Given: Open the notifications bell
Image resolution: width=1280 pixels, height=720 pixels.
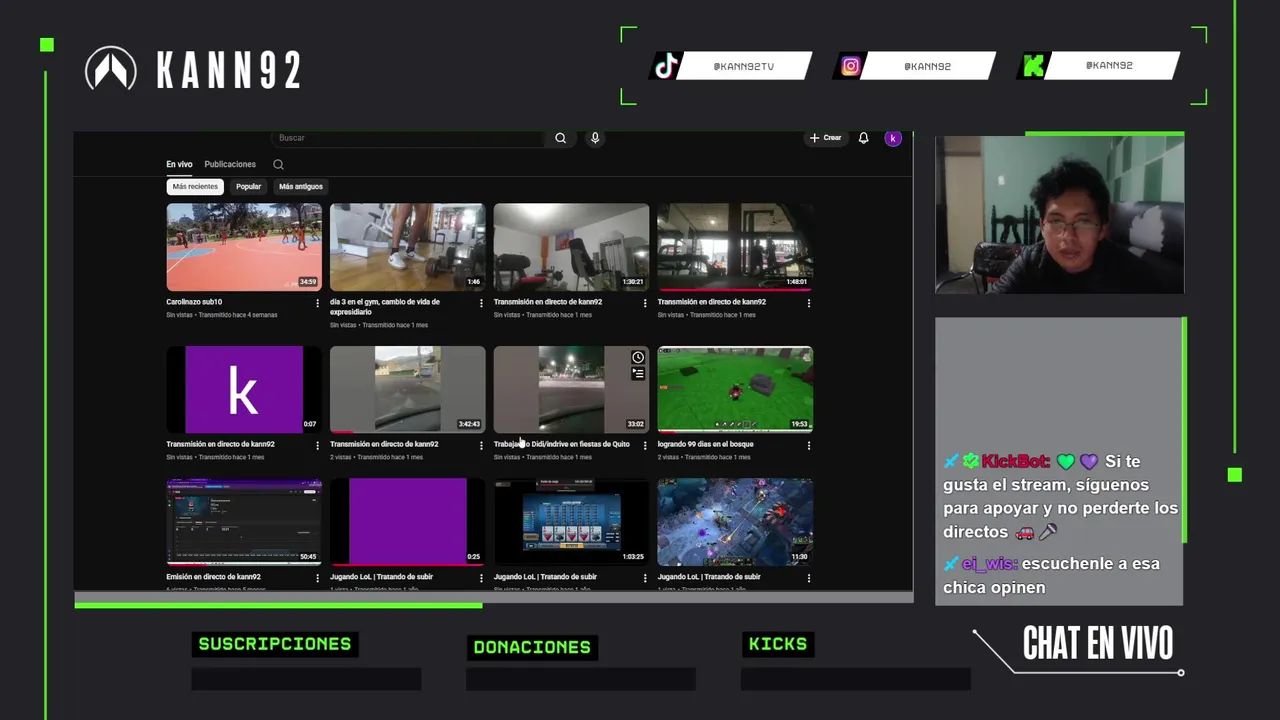Looking at the screenshot, I should pyautogui.click(x=863, y=138).
